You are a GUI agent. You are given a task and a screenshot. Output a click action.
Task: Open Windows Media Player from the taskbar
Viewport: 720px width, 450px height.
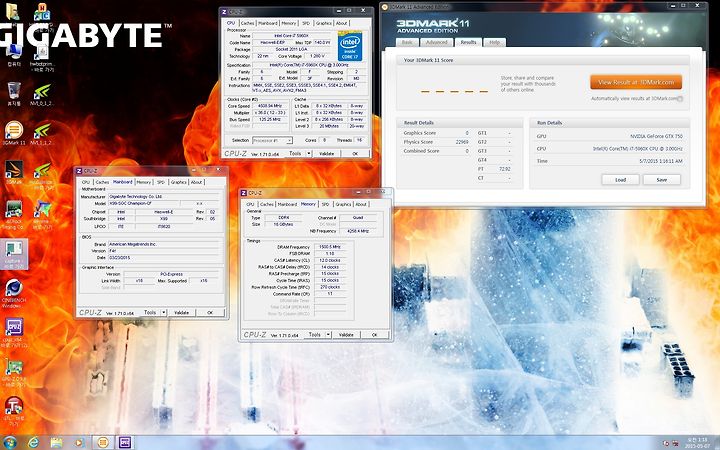pyautogui.click(x=79, y=442)
